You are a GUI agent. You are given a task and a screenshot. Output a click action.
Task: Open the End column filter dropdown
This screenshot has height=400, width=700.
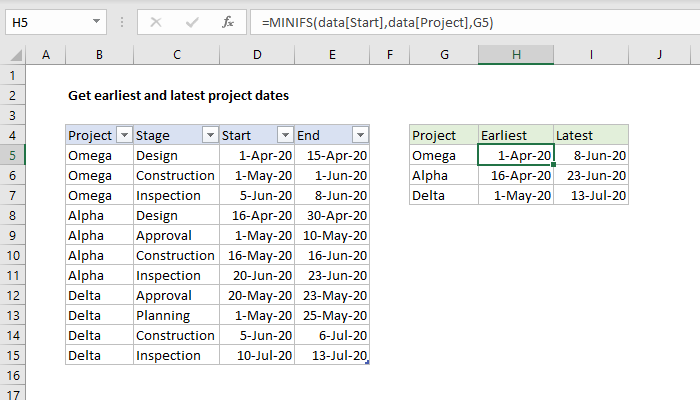[360, 135]
